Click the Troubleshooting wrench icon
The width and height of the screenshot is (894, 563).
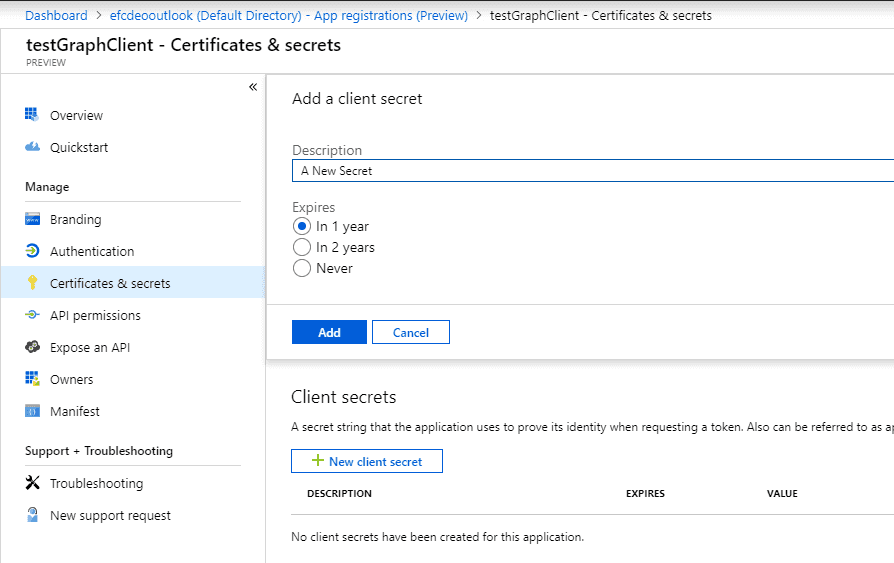pyautogui.click(x=32, y=483)
